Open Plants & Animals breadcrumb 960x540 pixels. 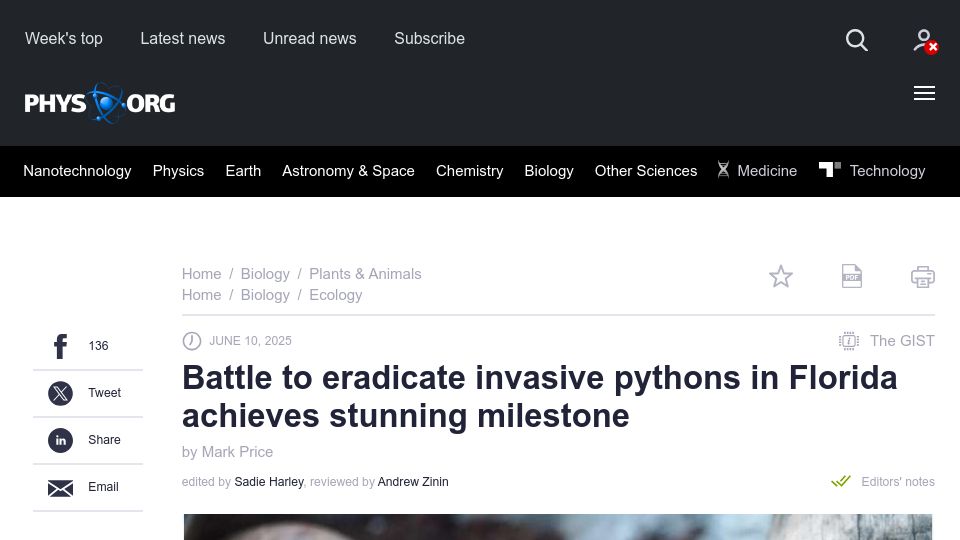click(x=365, y=274)
